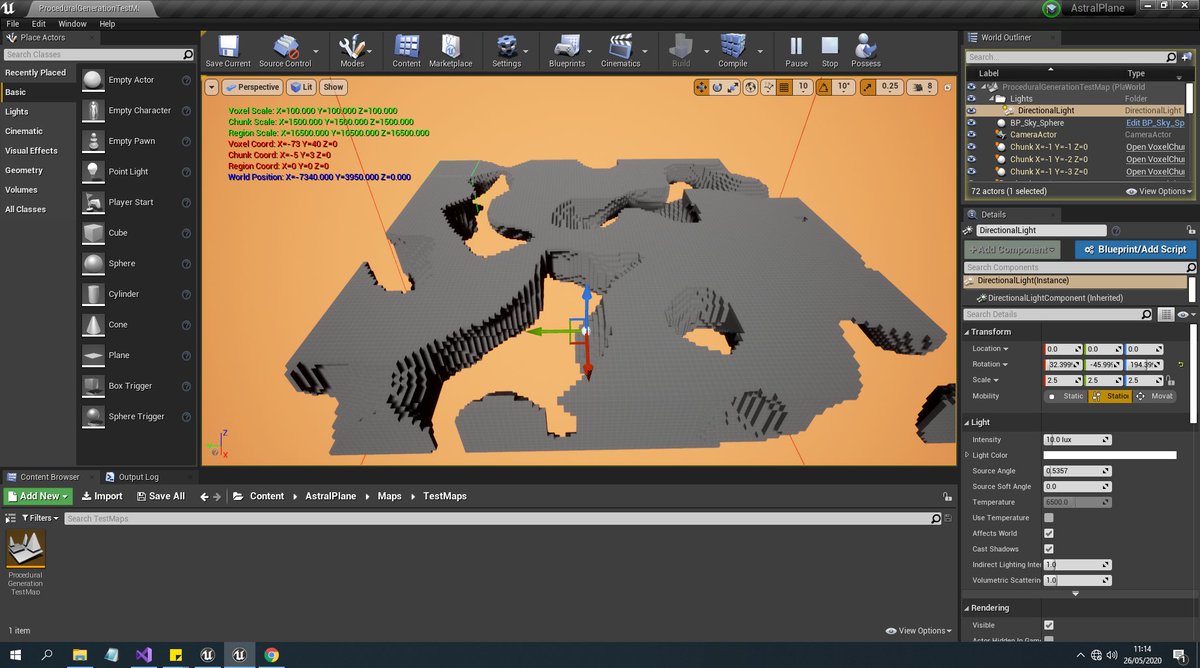This screenshot has height=668, width=1200.
Task: Select the rotate gizmo mode in viewport
Action: pyautogui.click(x=718, y=87)
